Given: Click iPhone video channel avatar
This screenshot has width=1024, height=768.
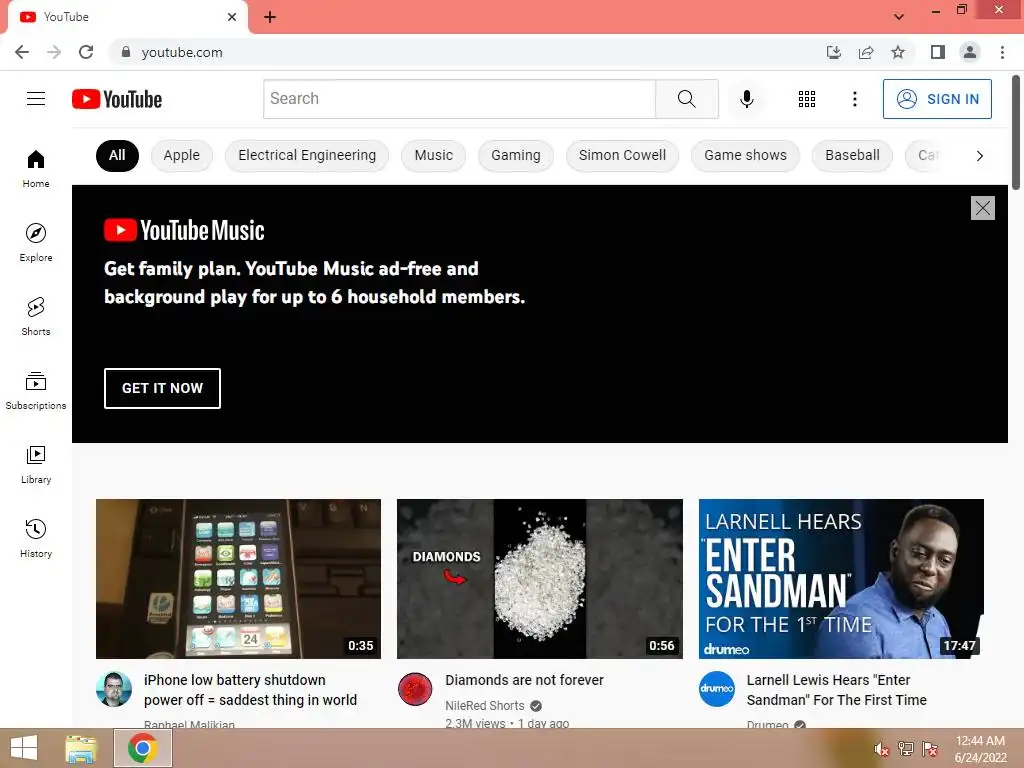Looking at the screenshot, I should (x=114, y=689).
